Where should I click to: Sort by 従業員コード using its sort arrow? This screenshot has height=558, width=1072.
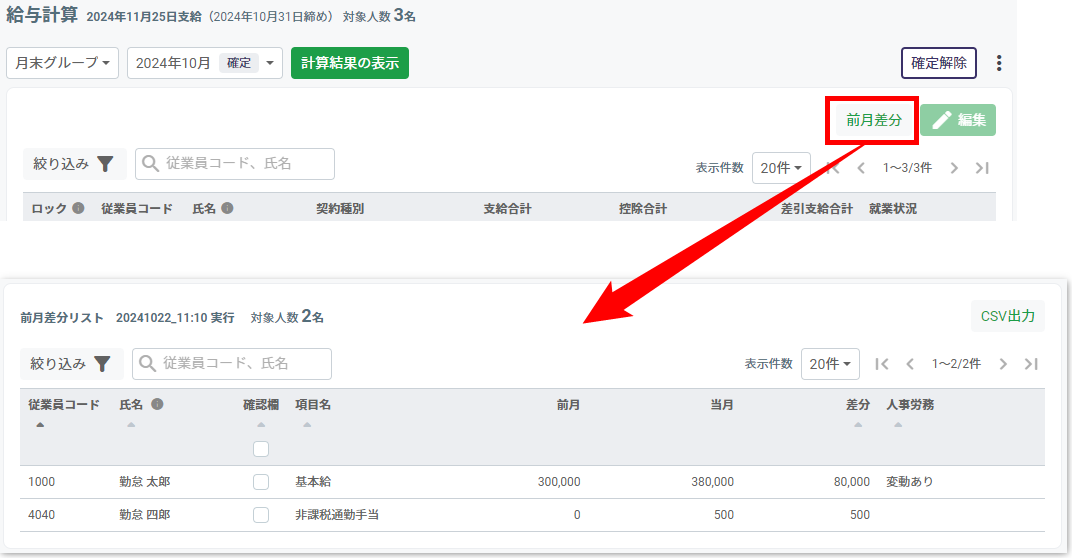pos(40,425)
